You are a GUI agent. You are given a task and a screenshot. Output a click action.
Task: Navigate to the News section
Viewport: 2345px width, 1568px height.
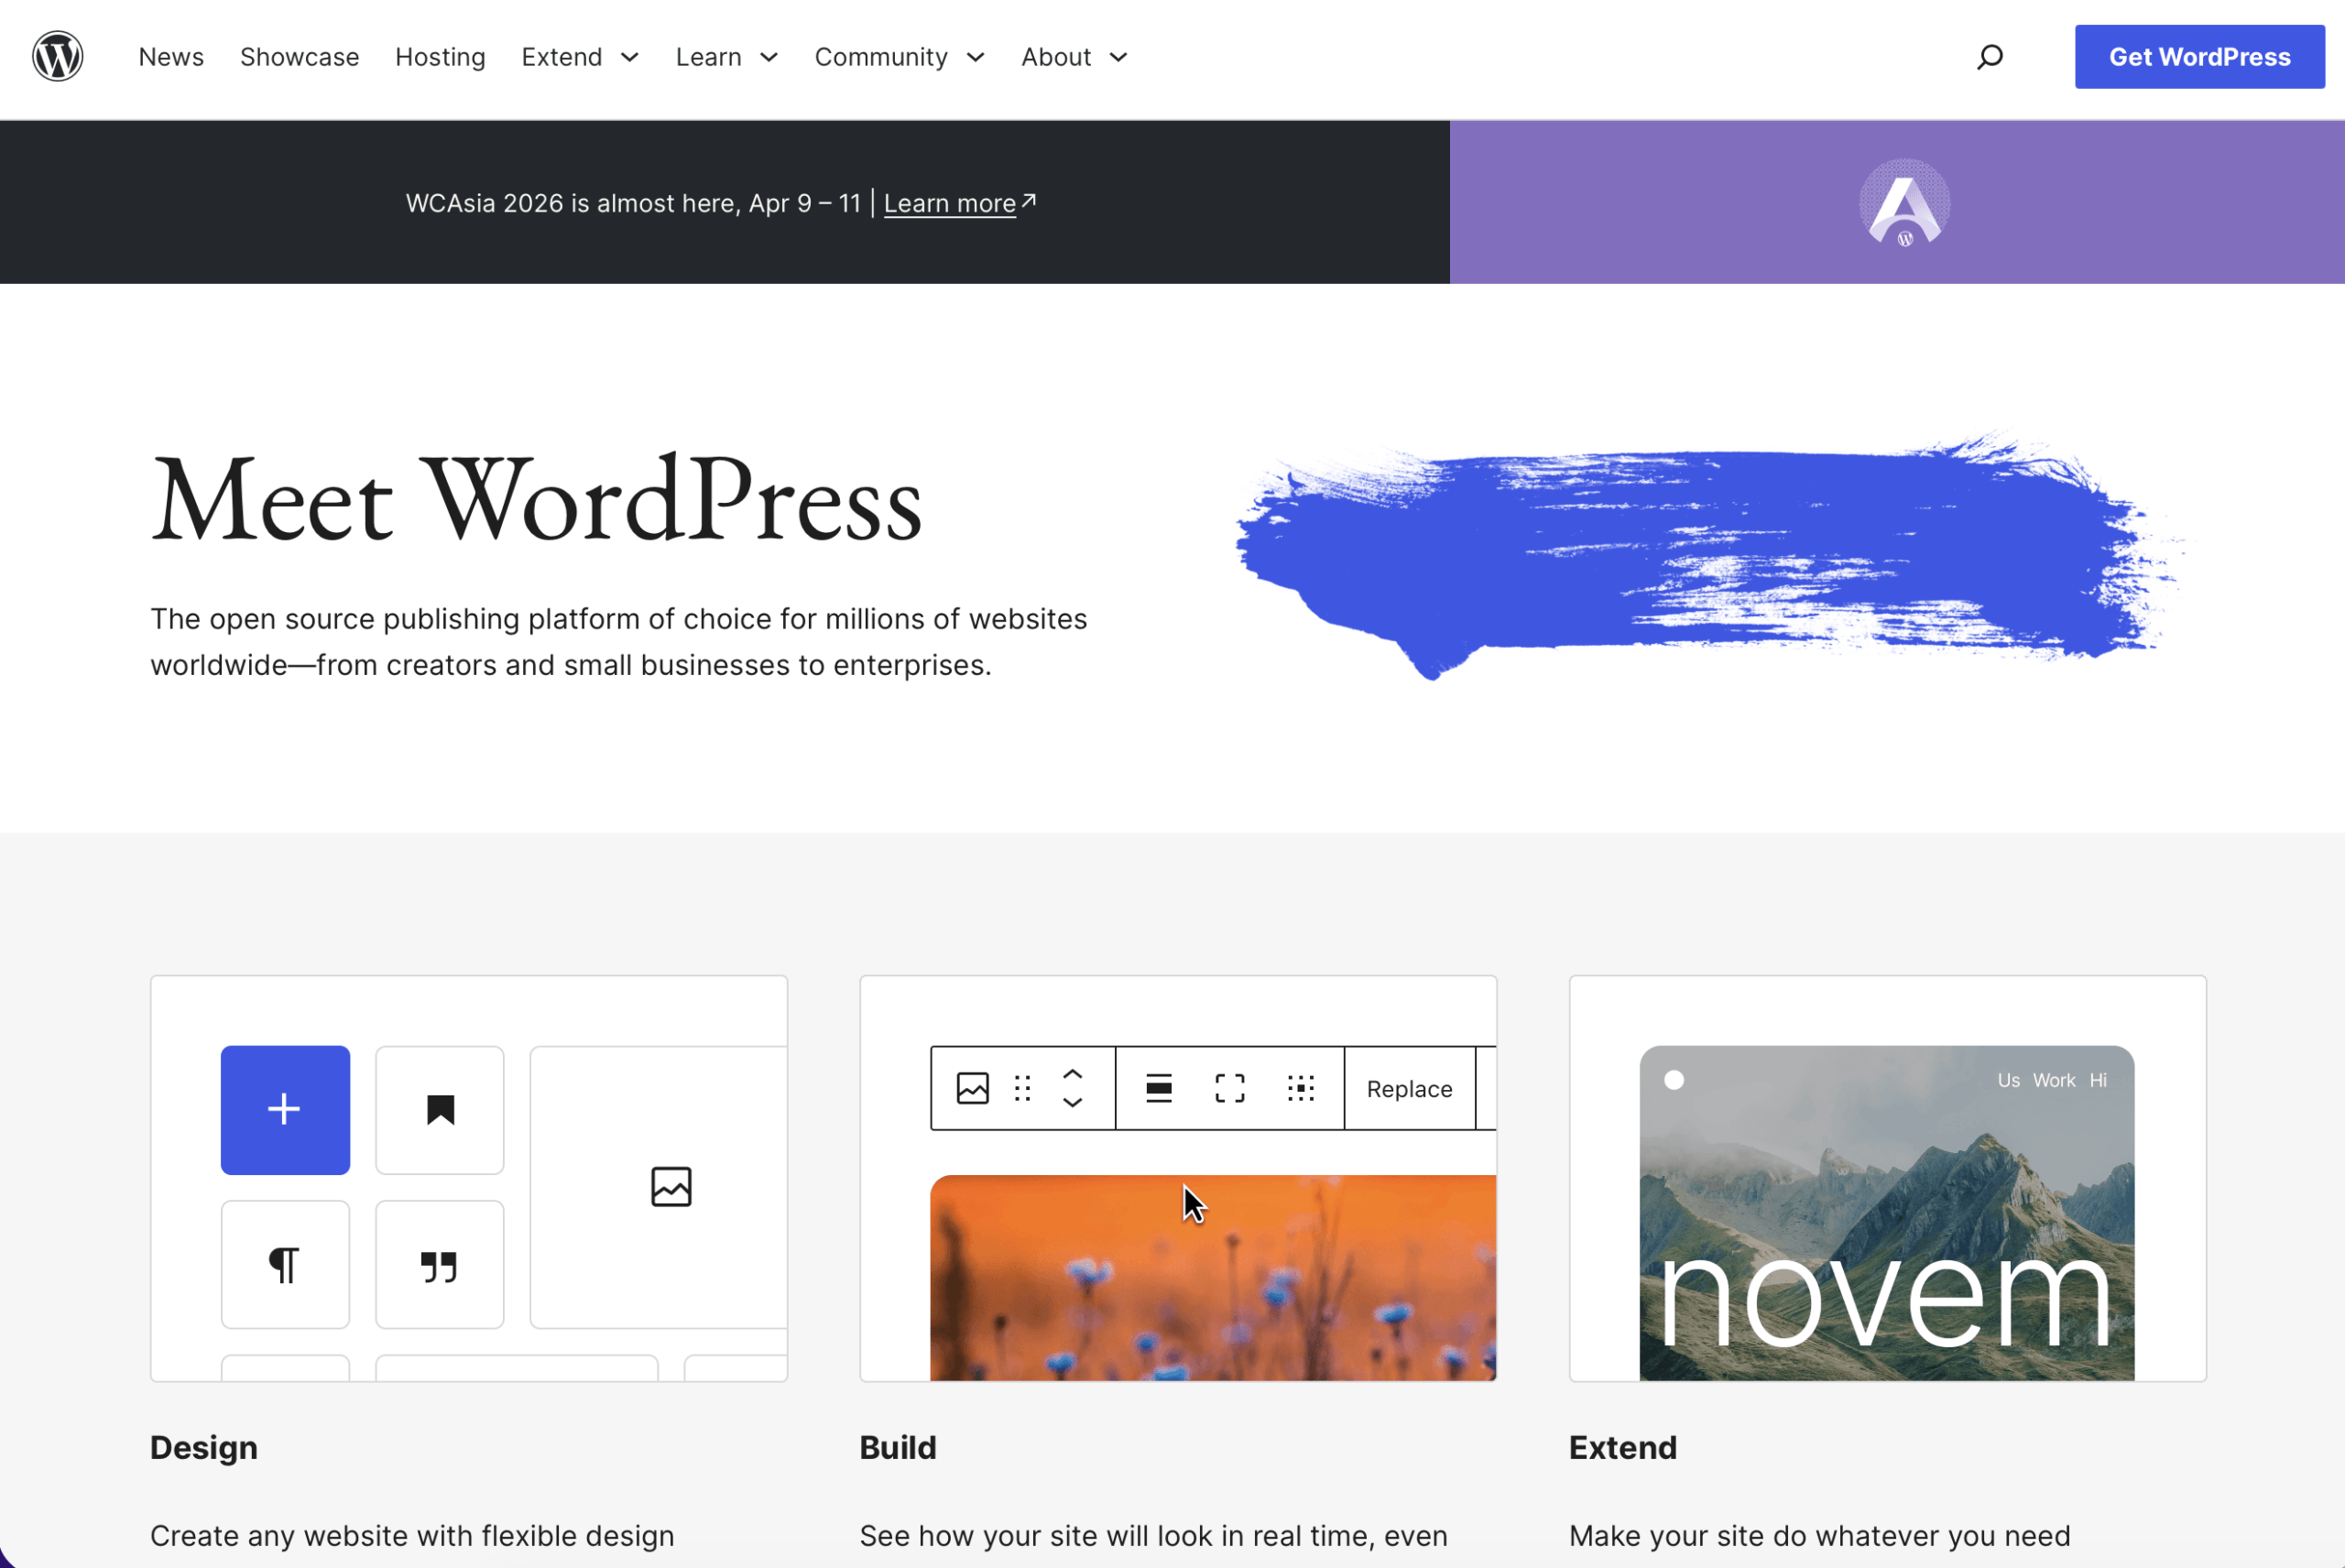tap(170, 57)
